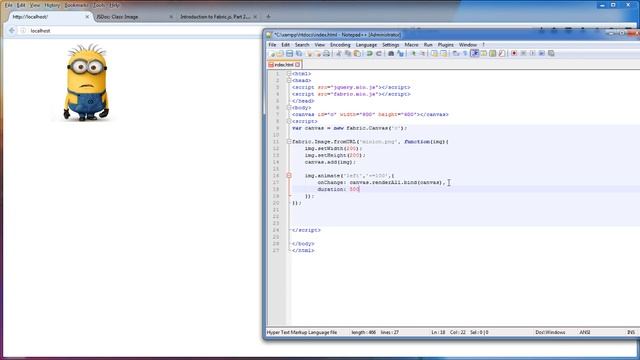Toggle word wrap in the toolbar
Screen dimensions: 640x360
click(x=456, y=53)
